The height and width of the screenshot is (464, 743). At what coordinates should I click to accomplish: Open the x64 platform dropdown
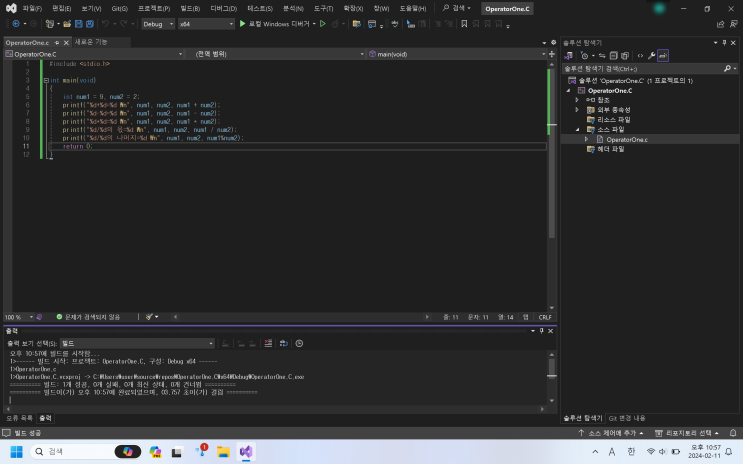[x=205, y=23]
